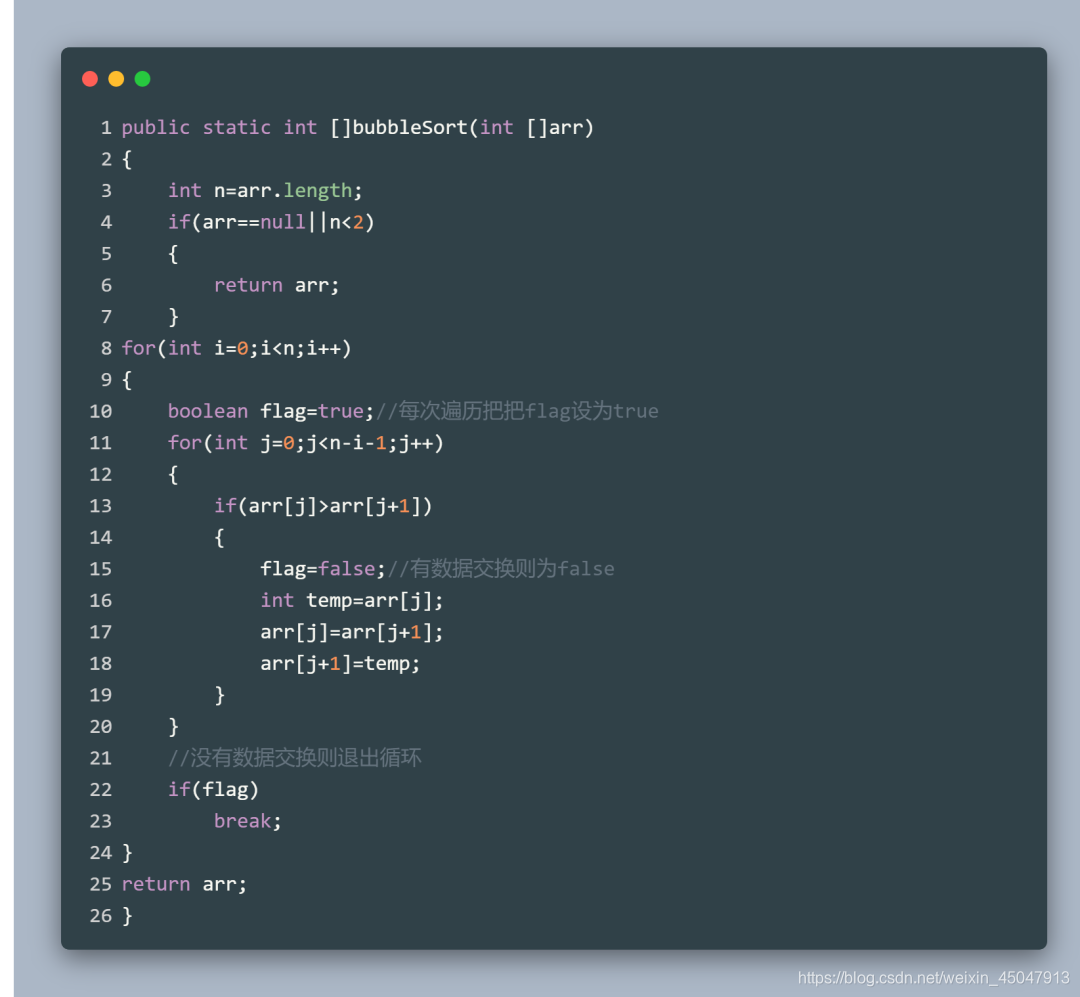The height and width of the screenshot is (997, 1080).
Task: Click "for(int i=0;i<n;i++)" on line 8
Action: (237, 349)
